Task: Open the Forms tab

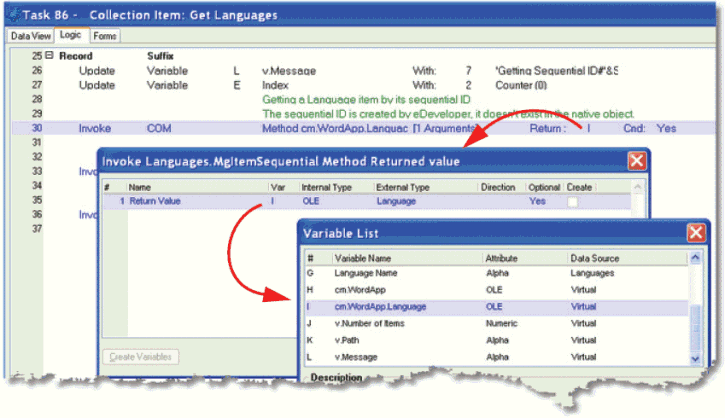Action: point(105,36)
